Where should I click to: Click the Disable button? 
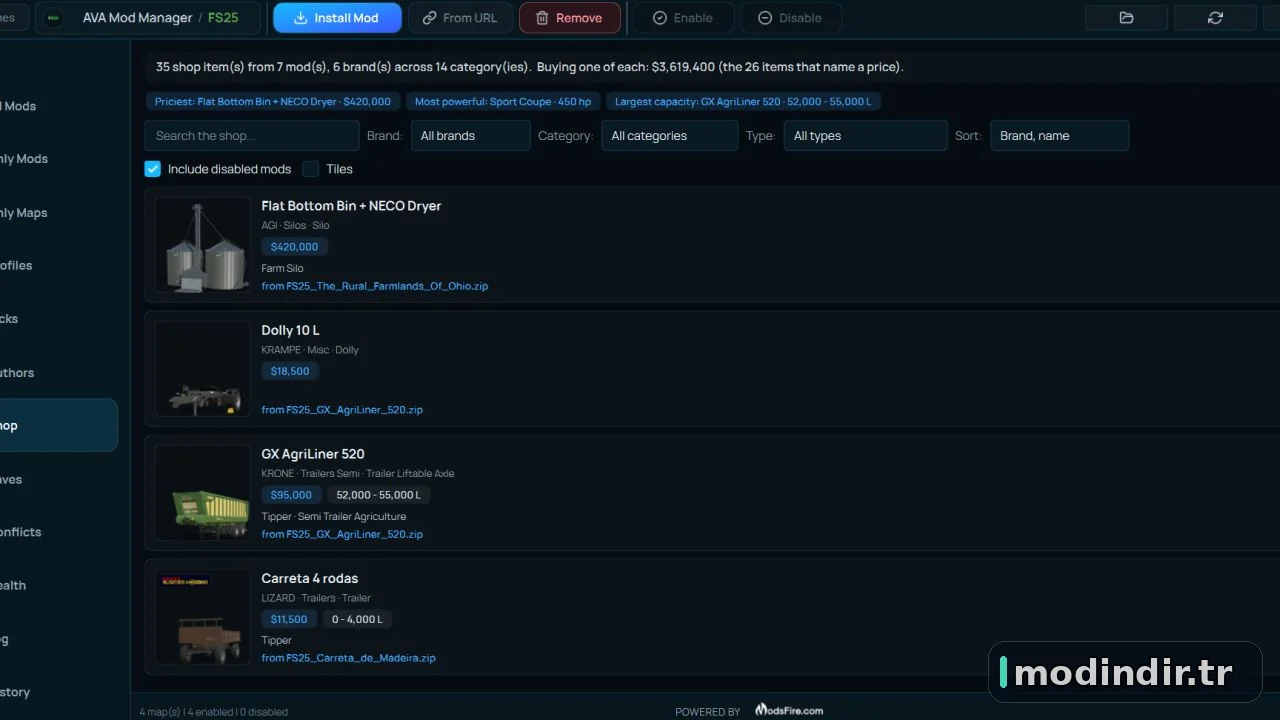[790, 18]
